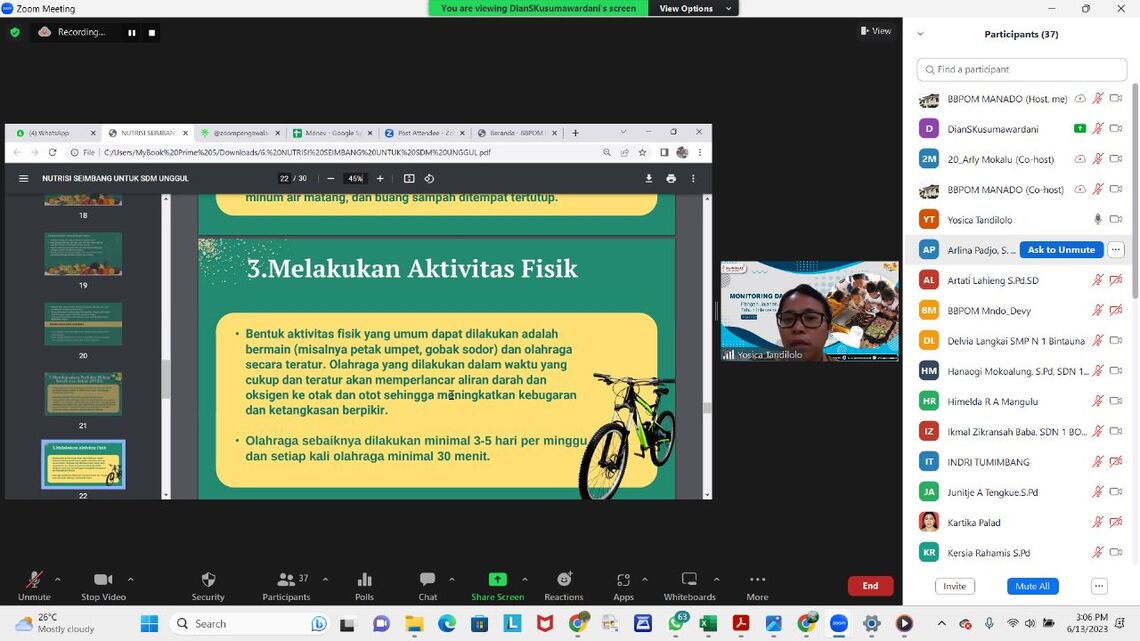1140x641 pixels.
Task: Expand video options arrow beside Stop Video
Action: pos(130,579)
